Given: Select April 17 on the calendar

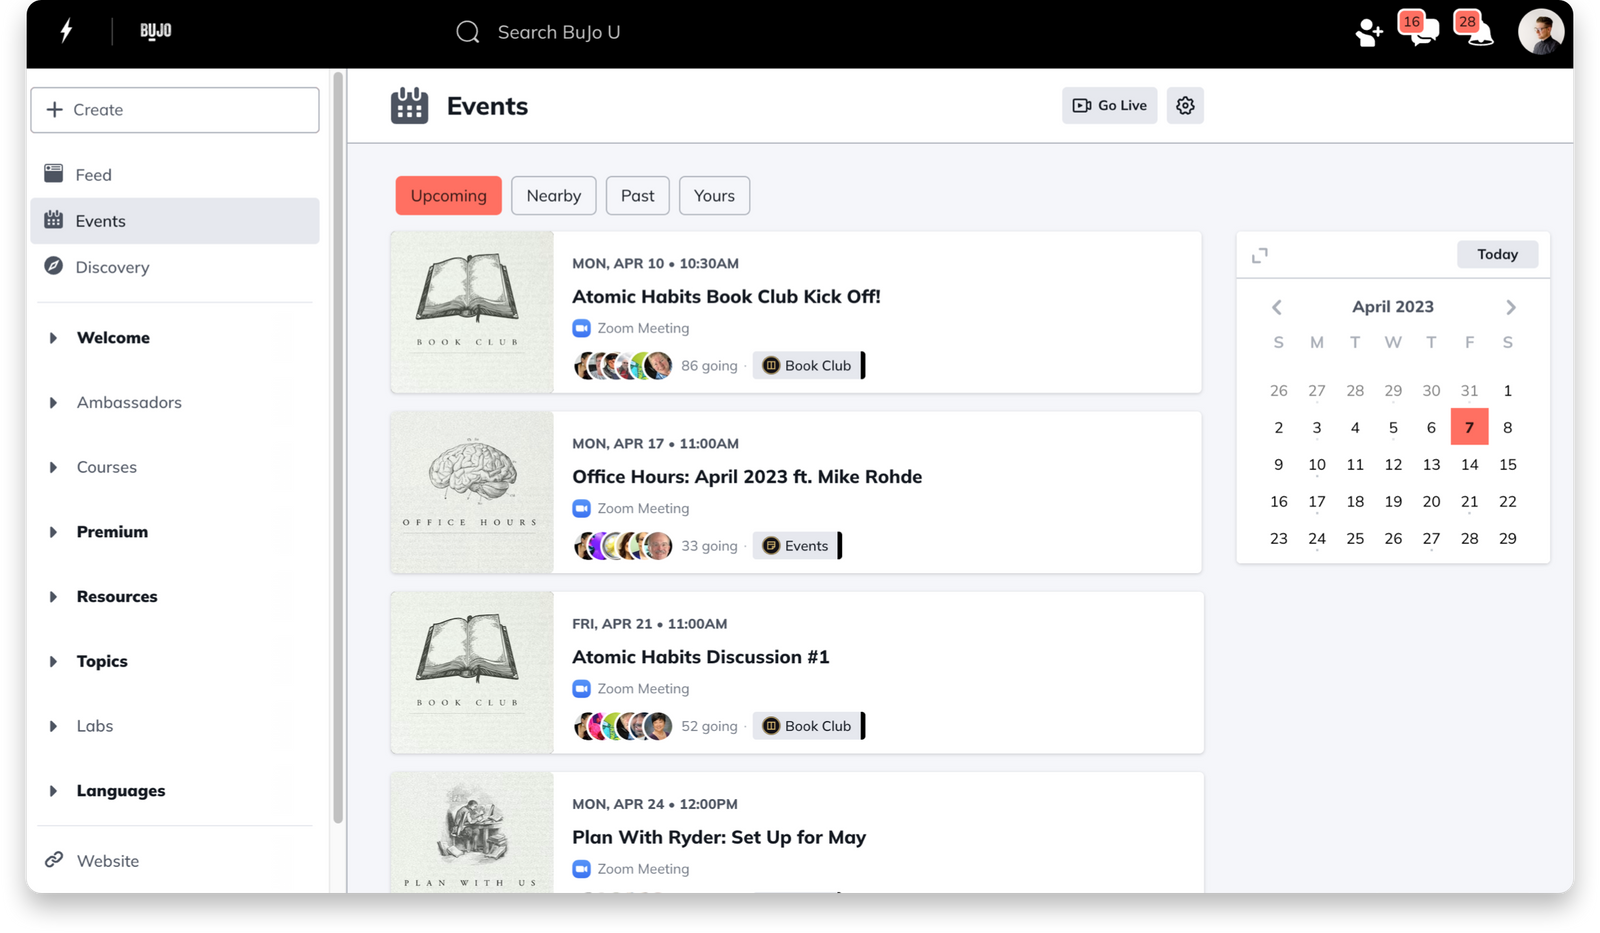Looking at the screenshot, I should coord(1317,501).
